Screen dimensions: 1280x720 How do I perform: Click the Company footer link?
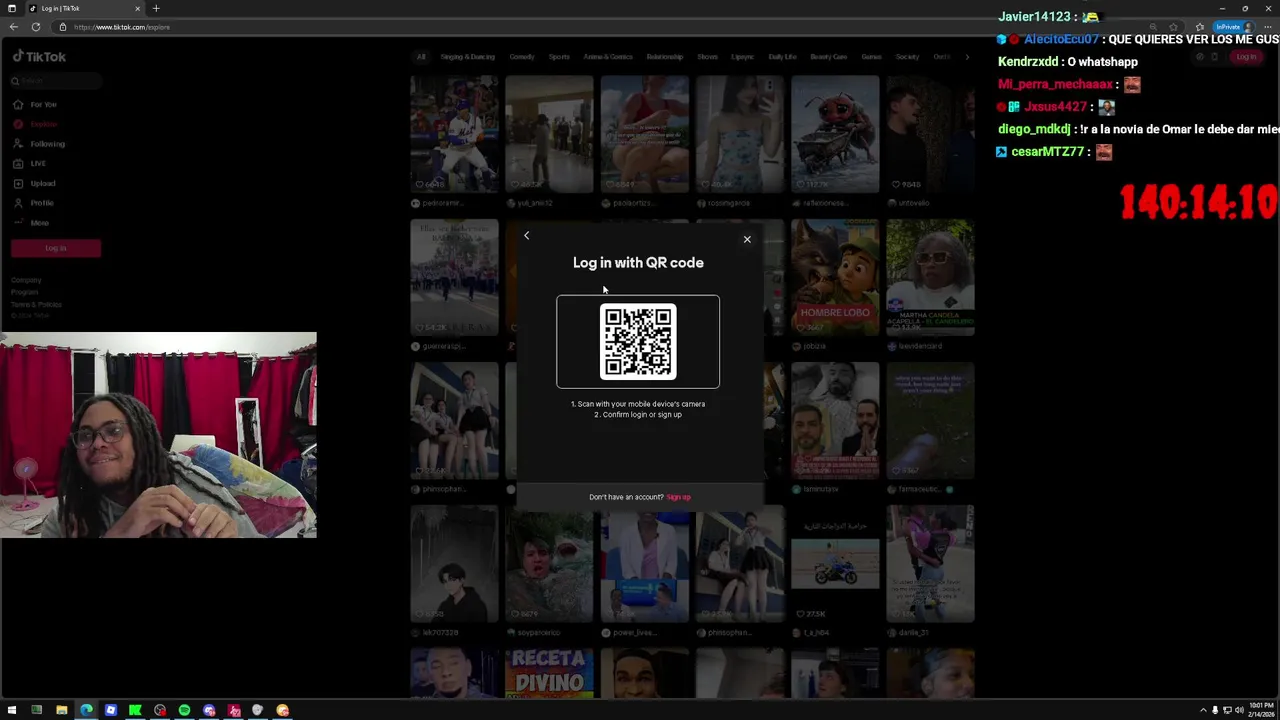(x=26, y=280)
